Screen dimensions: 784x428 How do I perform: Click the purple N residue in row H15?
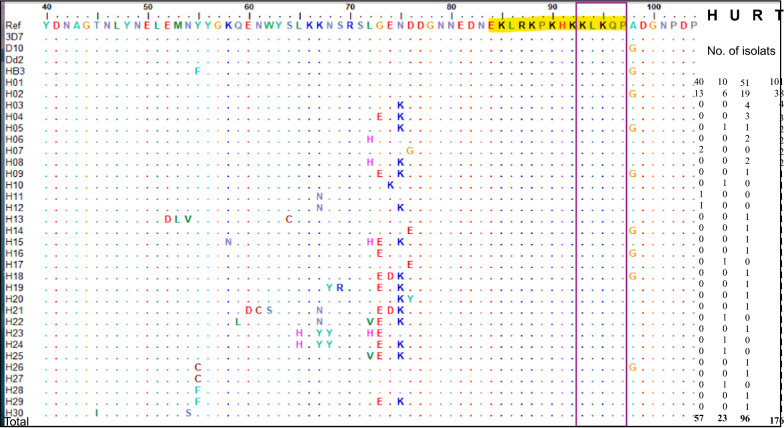point(228,242)
